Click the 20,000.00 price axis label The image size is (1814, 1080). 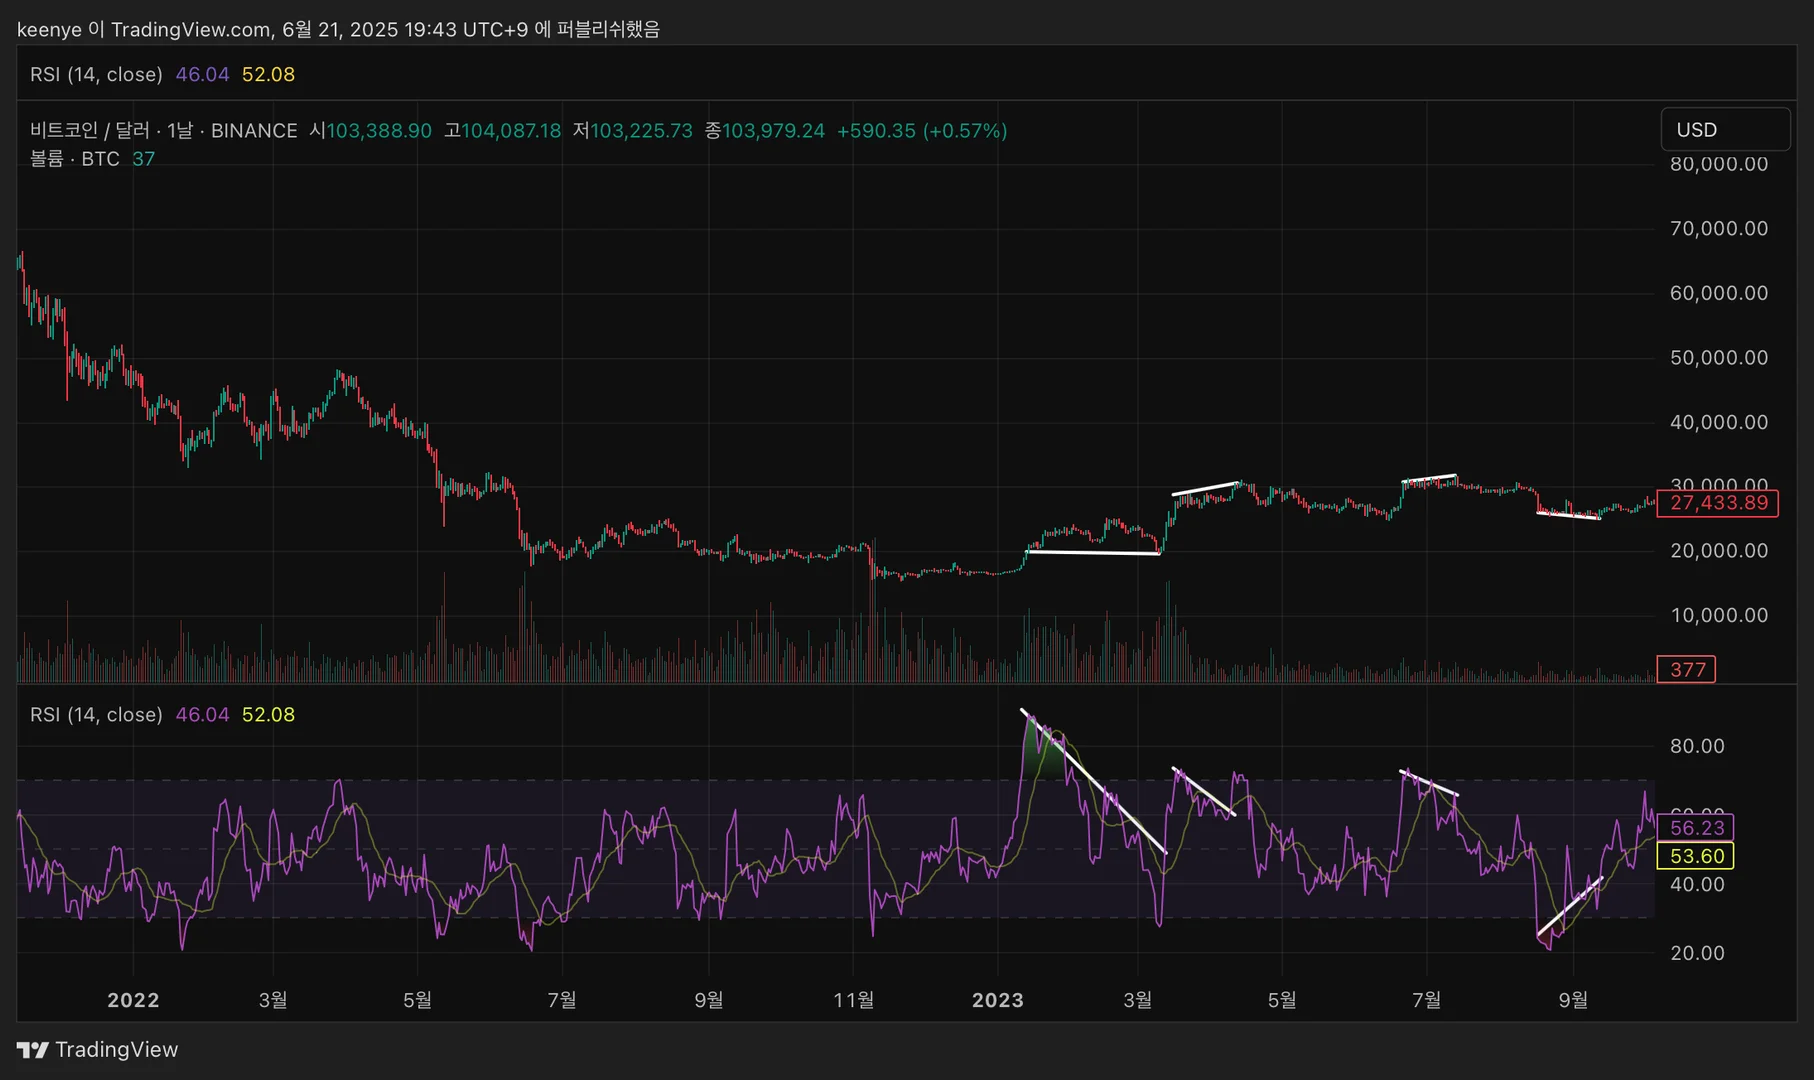click(x=1719, y=551)
